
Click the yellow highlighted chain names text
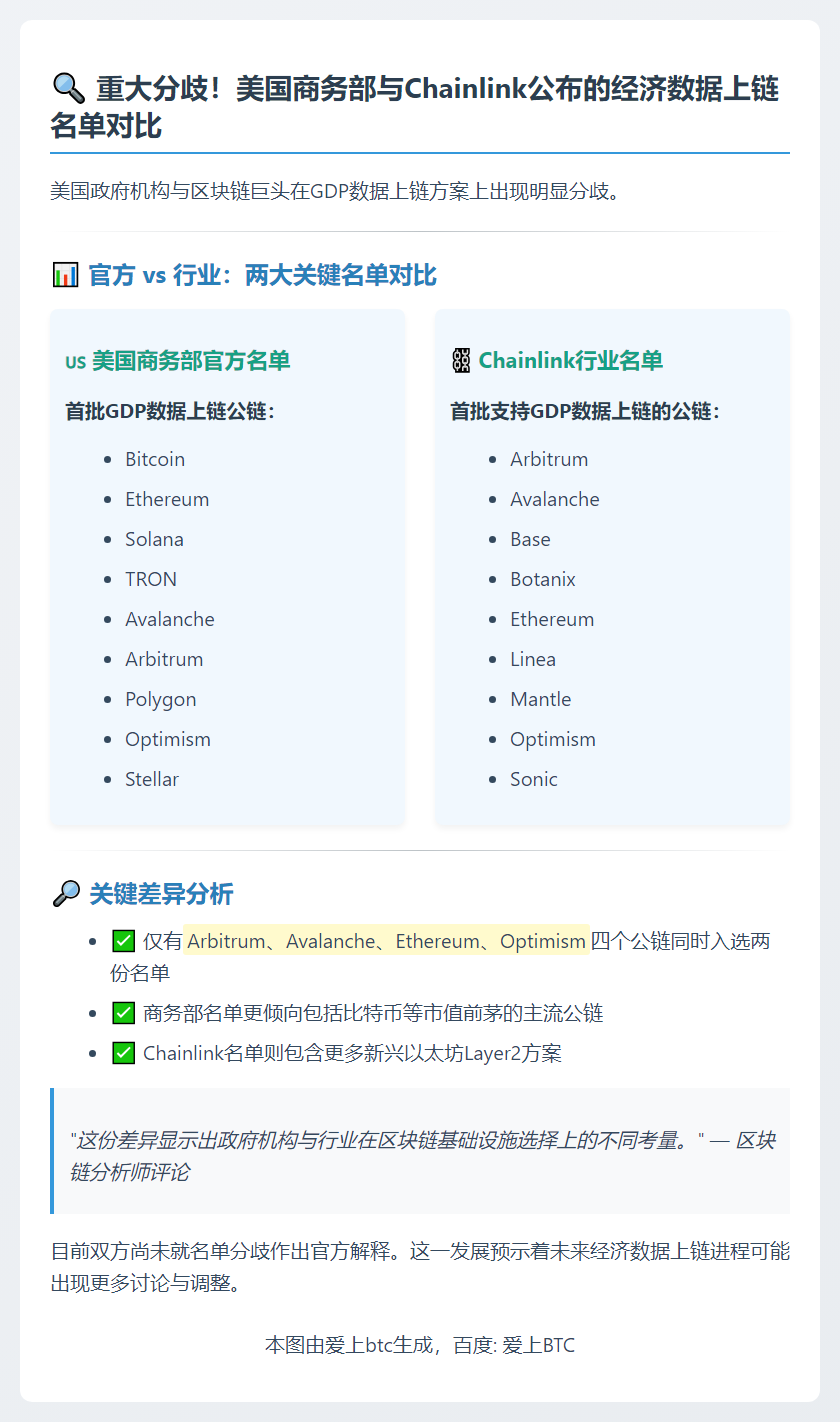(x=386, y=941)
